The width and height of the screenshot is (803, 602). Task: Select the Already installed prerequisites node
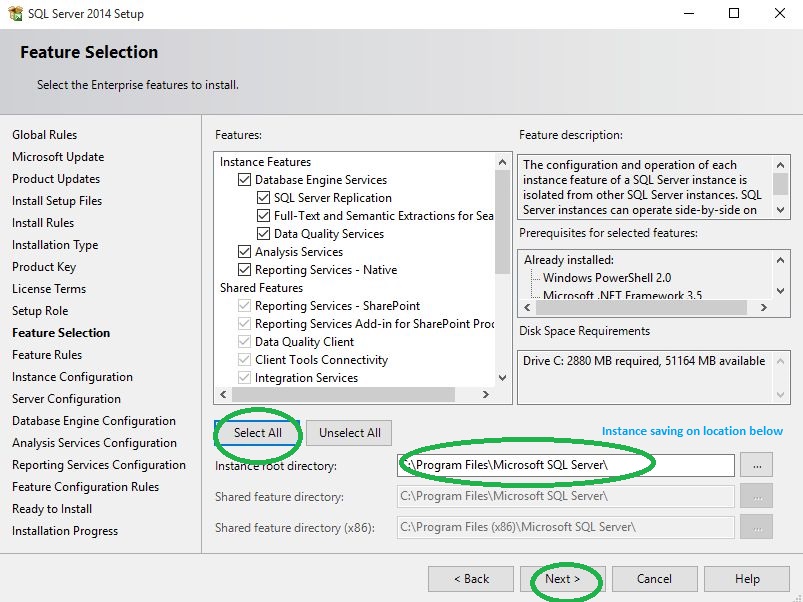(568, 260)
